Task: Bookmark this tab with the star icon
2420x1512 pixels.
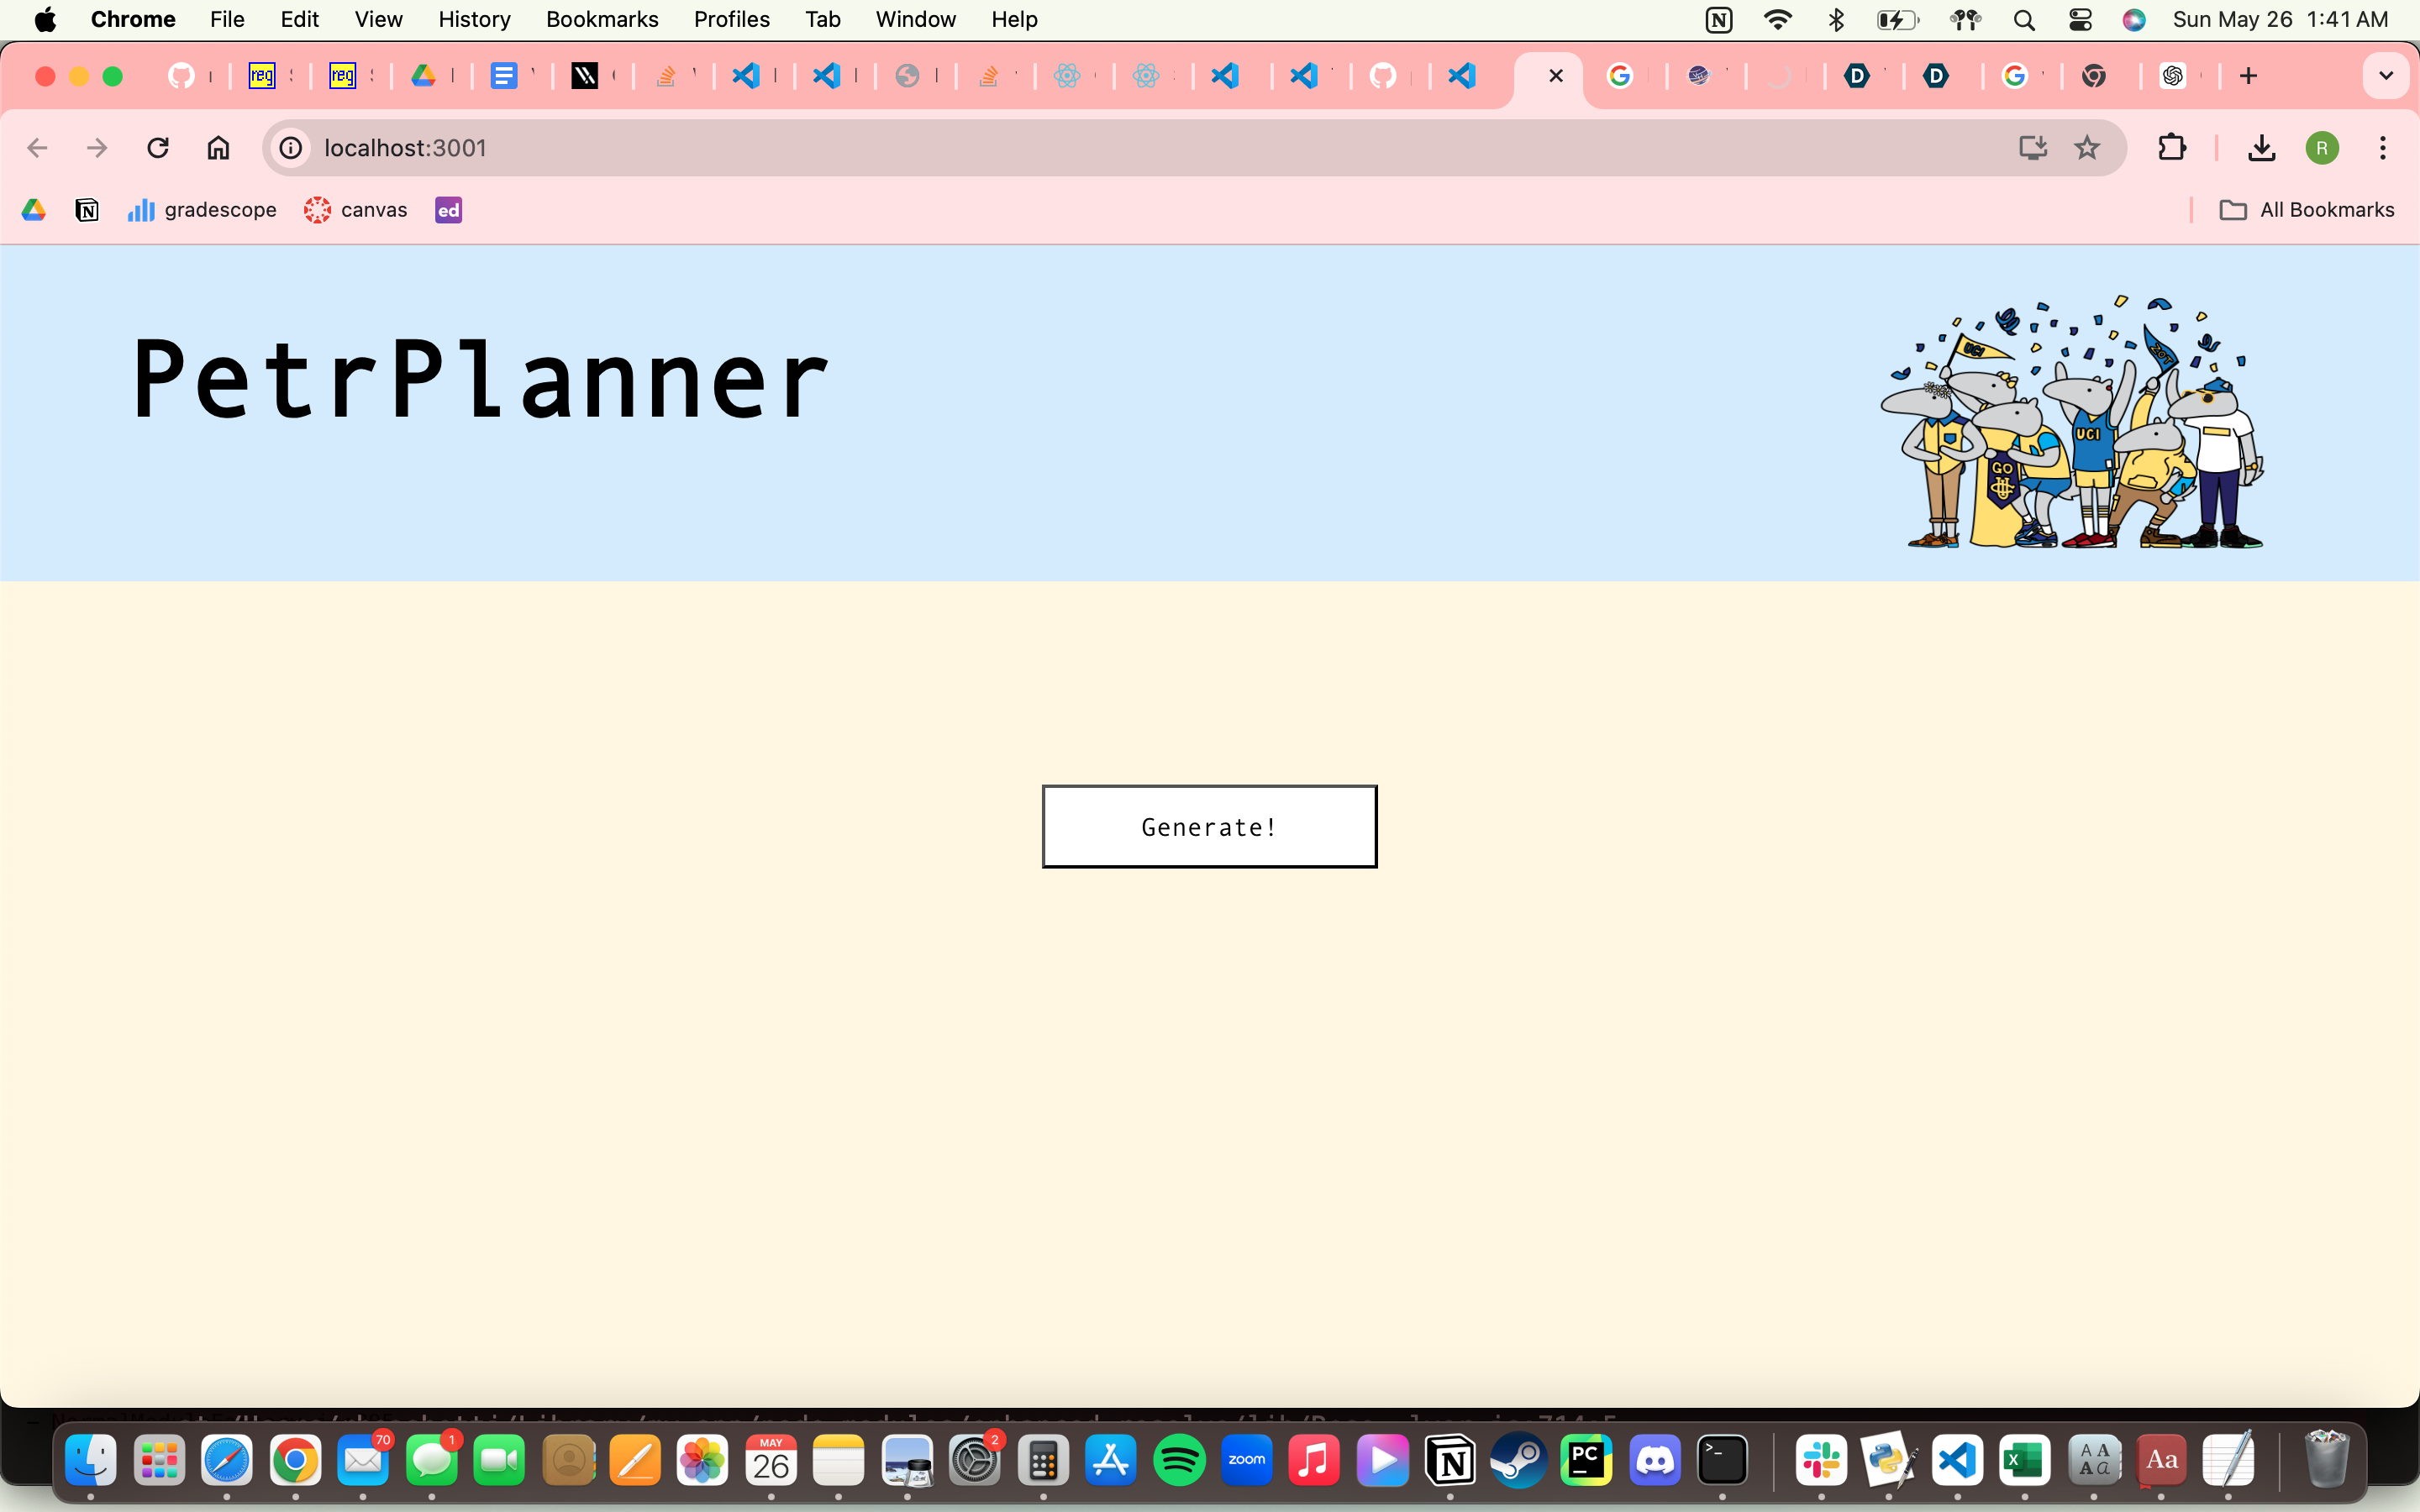Action: (2087, 148)
